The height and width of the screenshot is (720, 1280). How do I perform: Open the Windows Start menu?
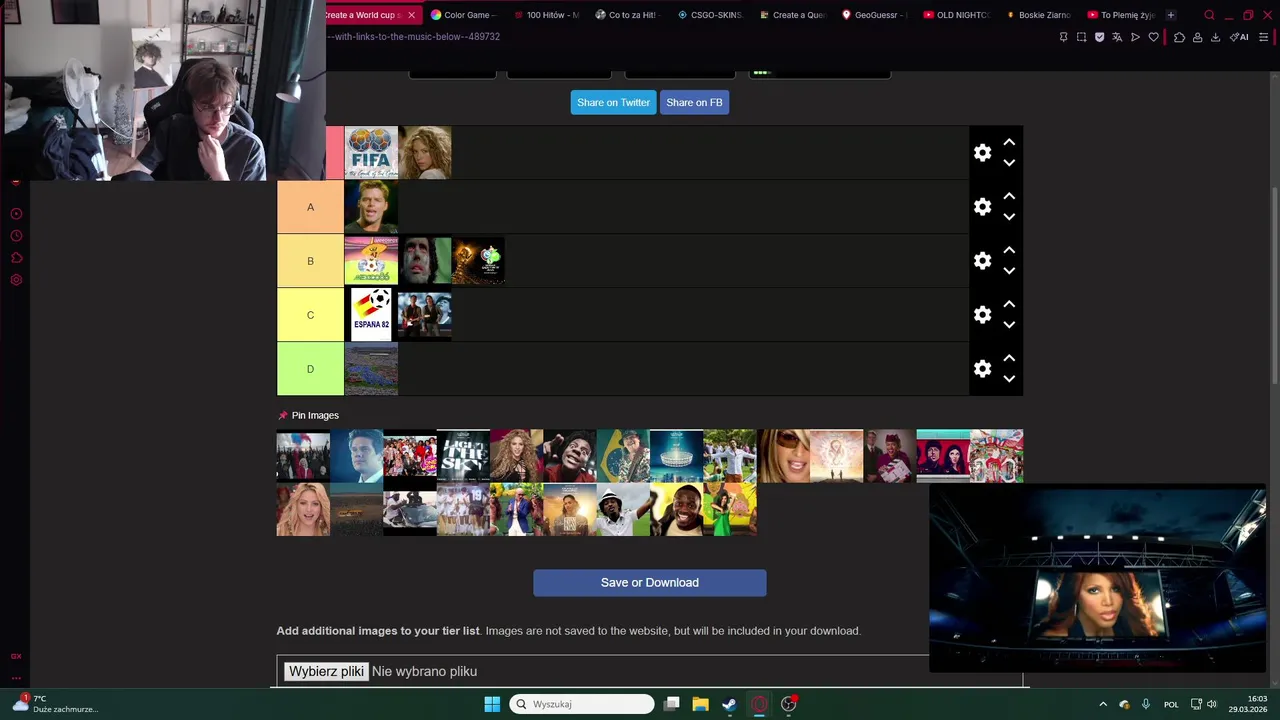click(492, 704)
